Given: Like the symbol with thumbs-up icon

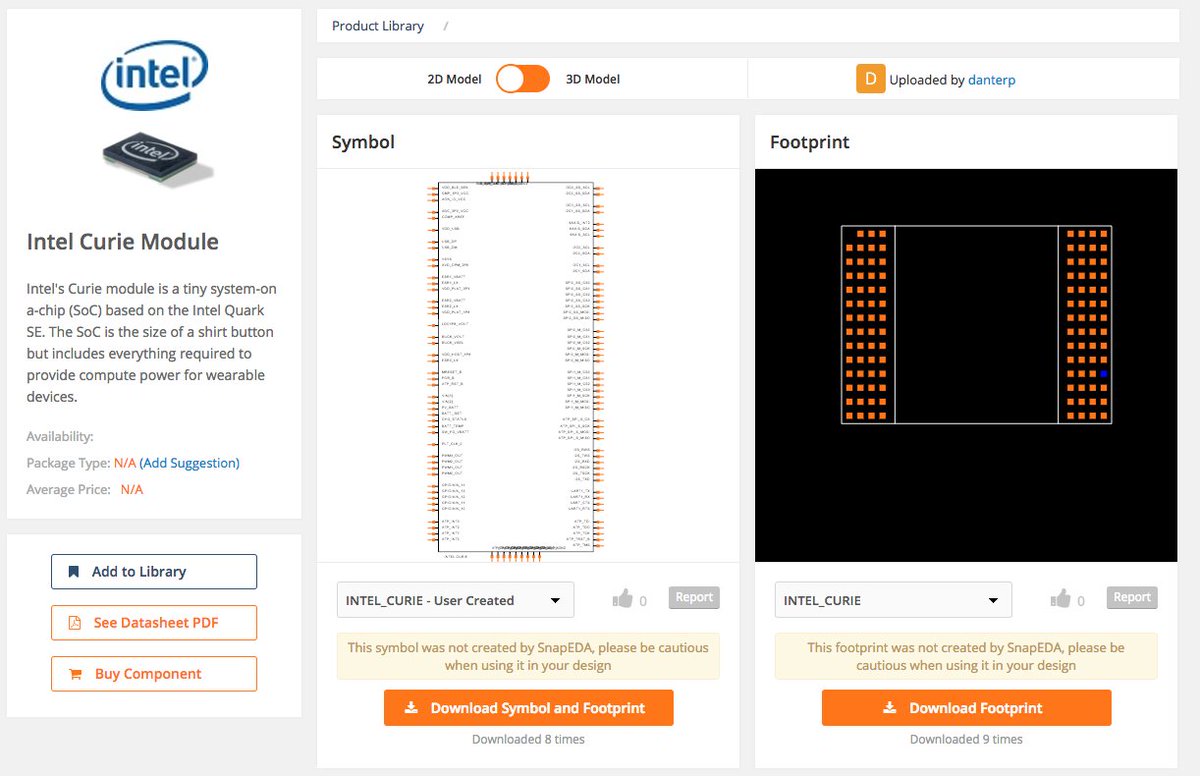Looking at the screenshot, I should click(624, 599).
